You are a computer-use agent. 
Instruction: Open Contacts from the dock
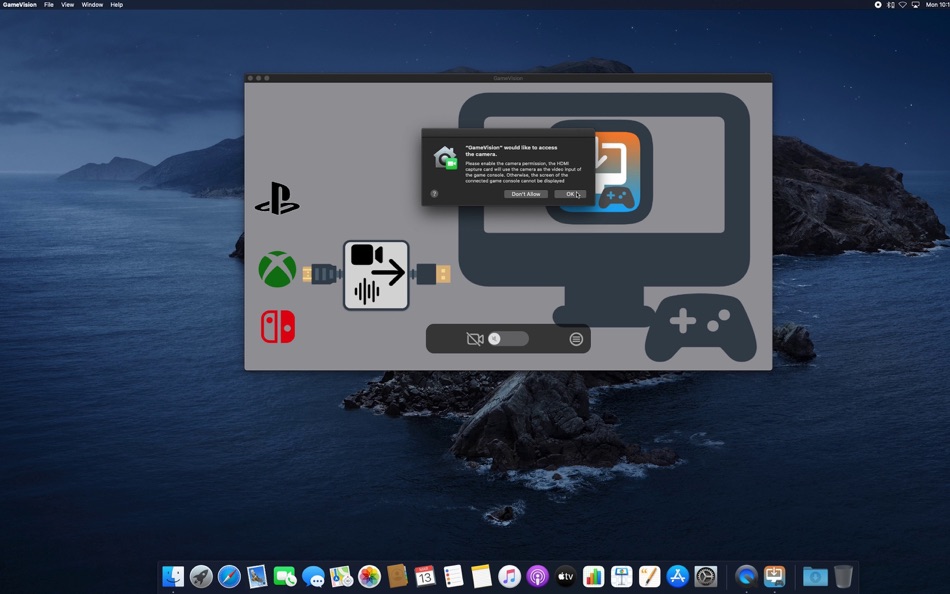pos(397,576)
